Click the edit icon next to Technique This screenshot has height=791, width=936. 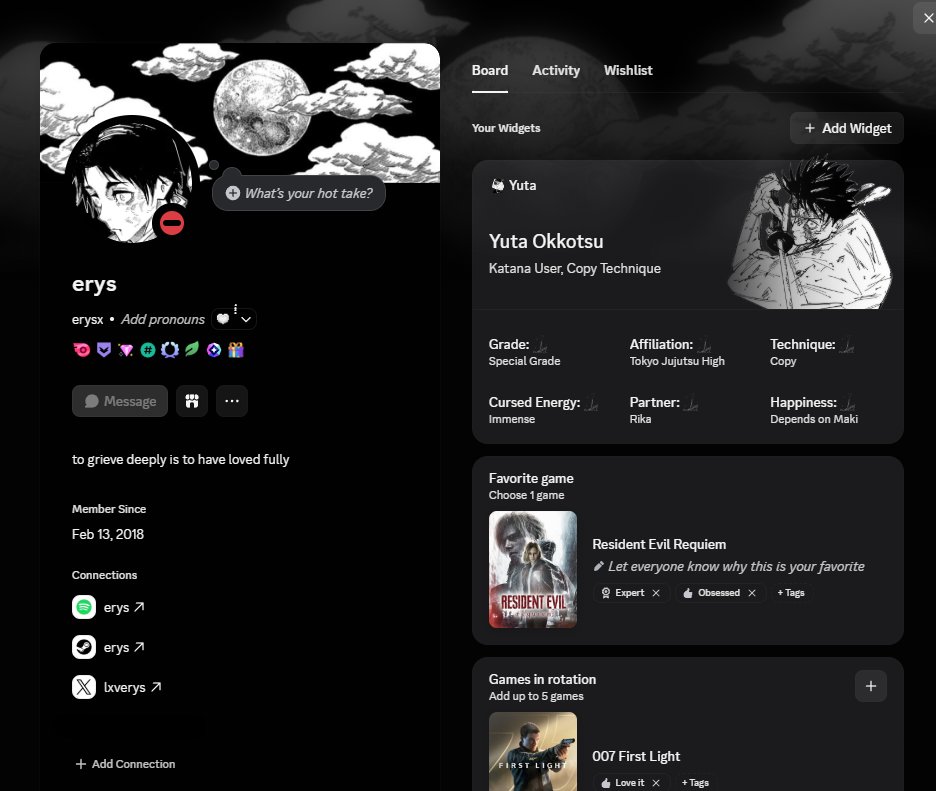[x=847, y=346]
